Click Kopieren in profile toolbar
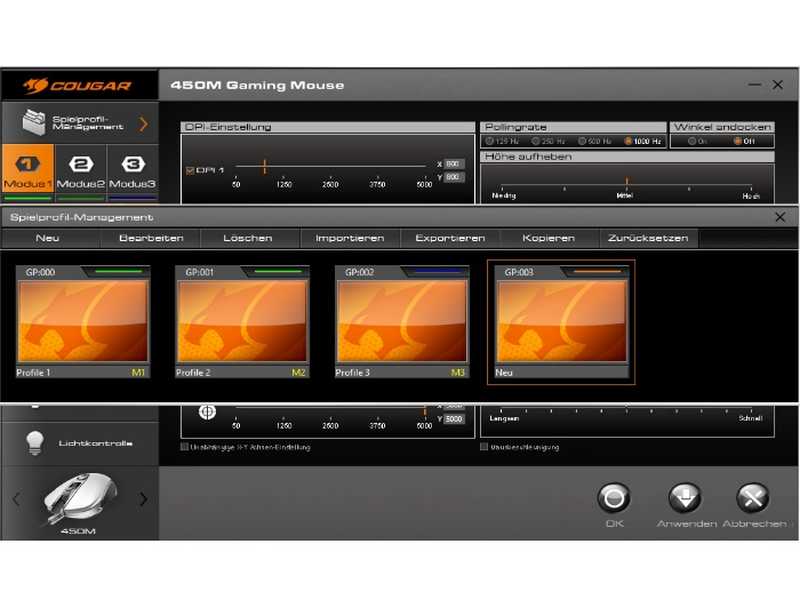Screen dimensions: 800x600 [548, 238]
